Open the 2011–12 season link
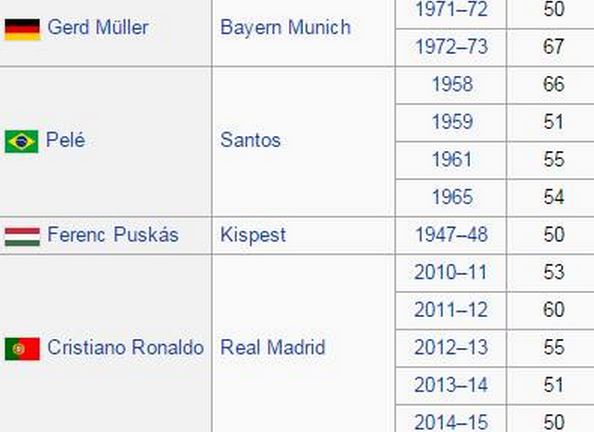 (451, 310)
